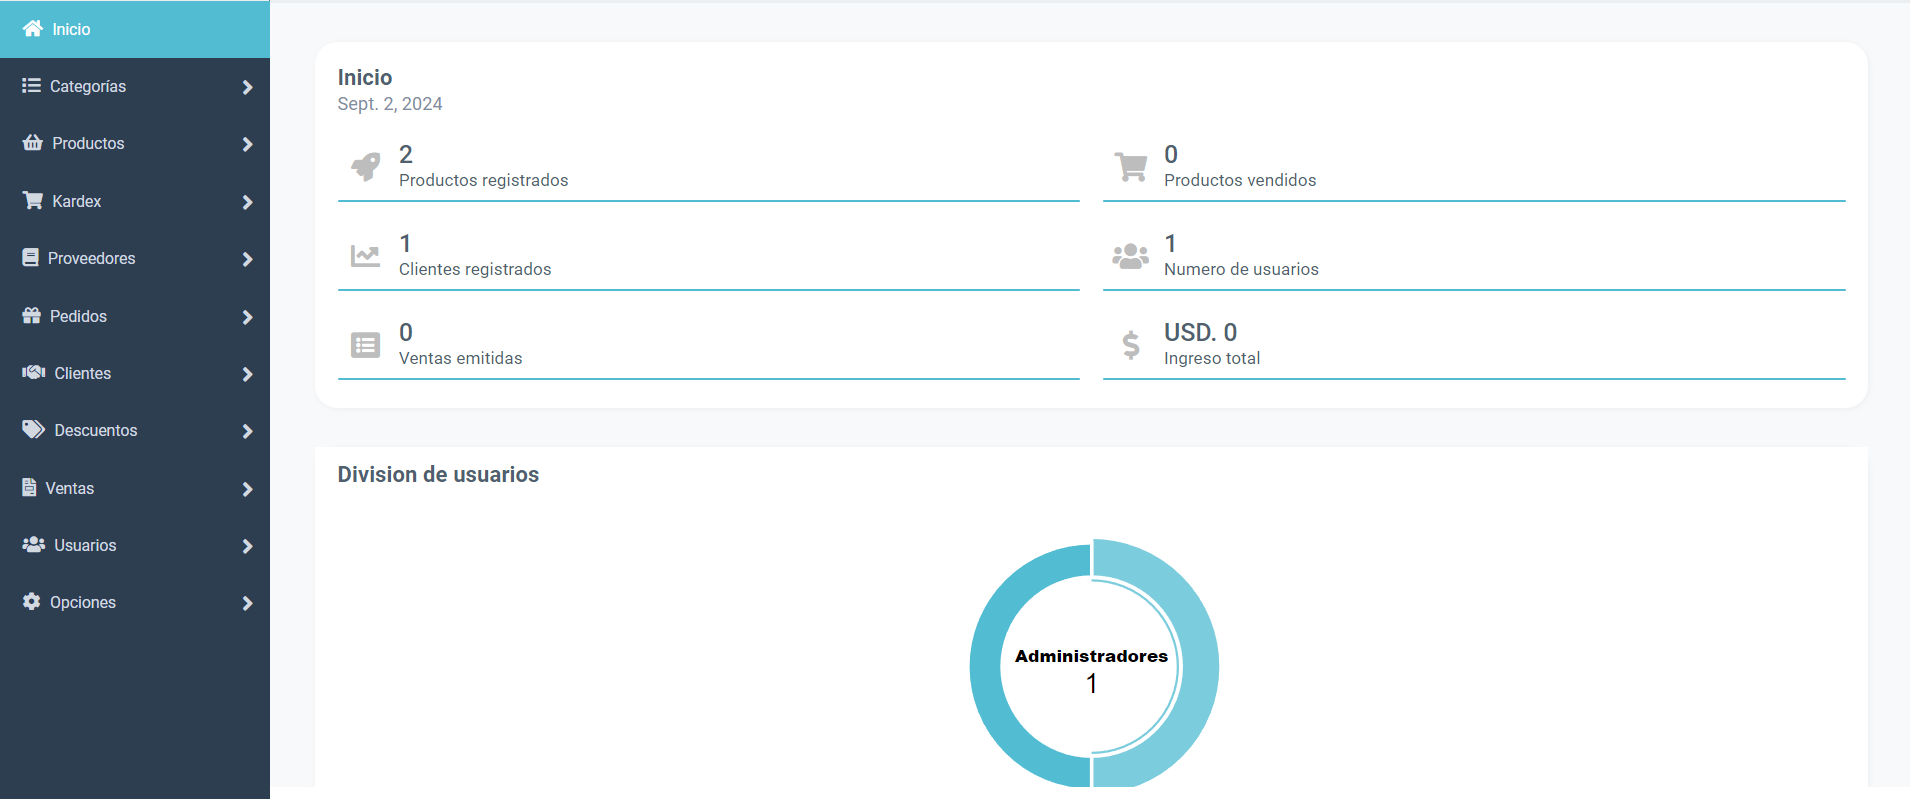The height and width of the screenshot is (799, 1910).
Task: Expand the Descuentos chevron
Action: (247, 431)
